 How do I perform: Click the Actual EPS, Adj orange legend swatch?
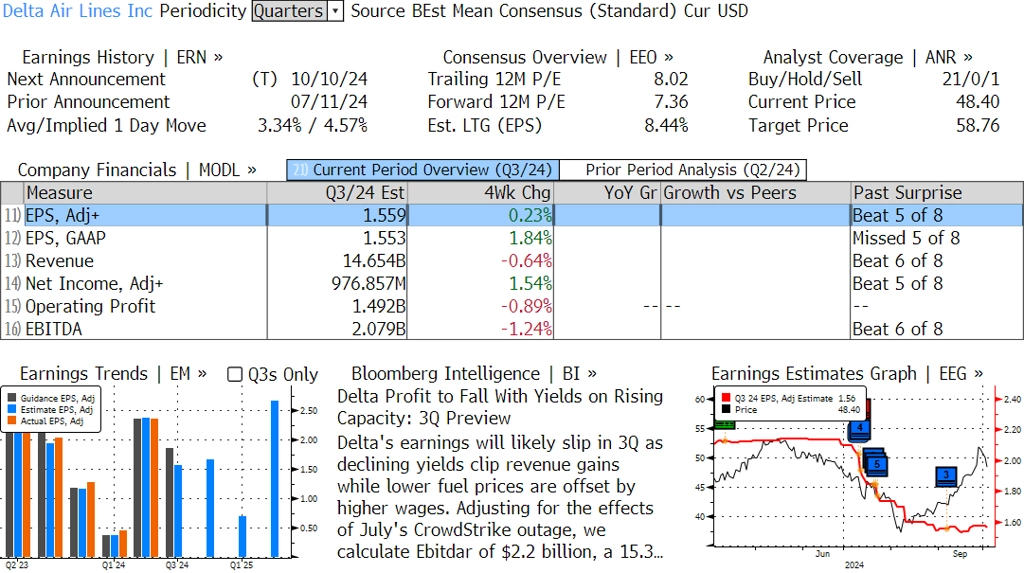12,421
